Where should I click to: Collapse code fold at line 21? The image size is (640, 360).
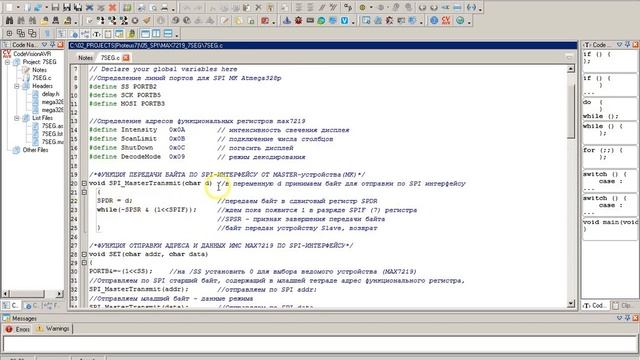84,192
